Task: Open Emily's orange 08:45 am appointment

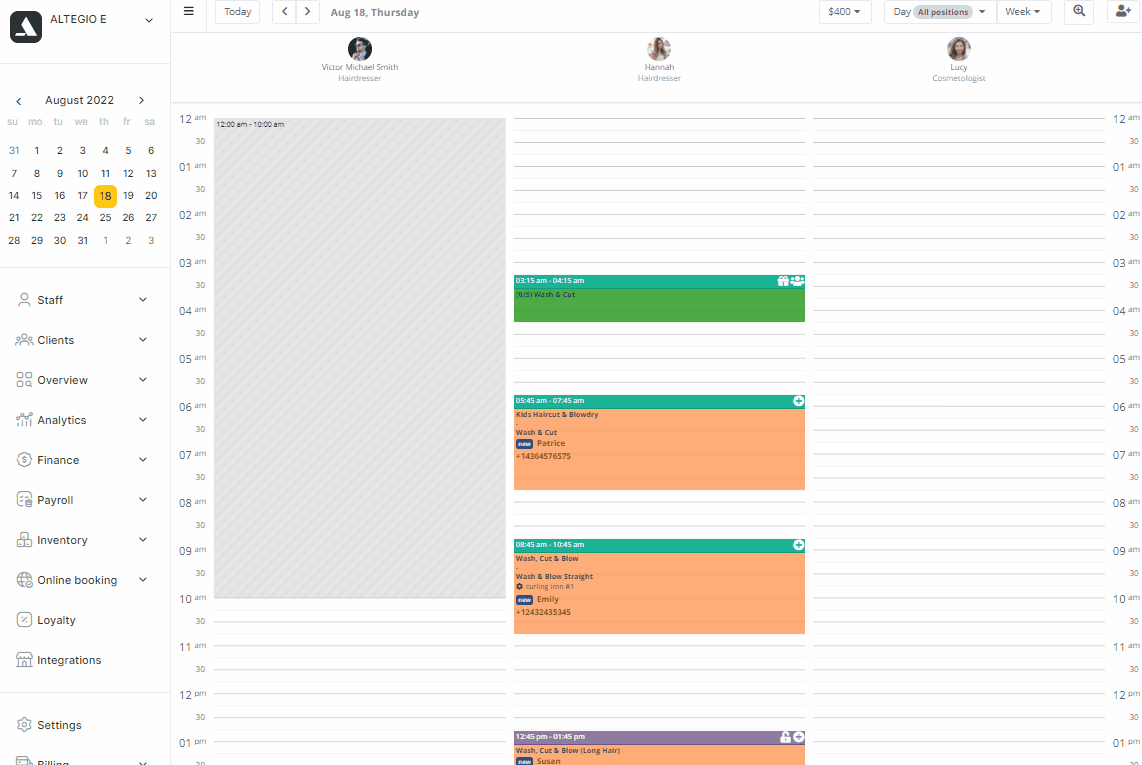Action: pyautogui.click(x=659, y=592)
